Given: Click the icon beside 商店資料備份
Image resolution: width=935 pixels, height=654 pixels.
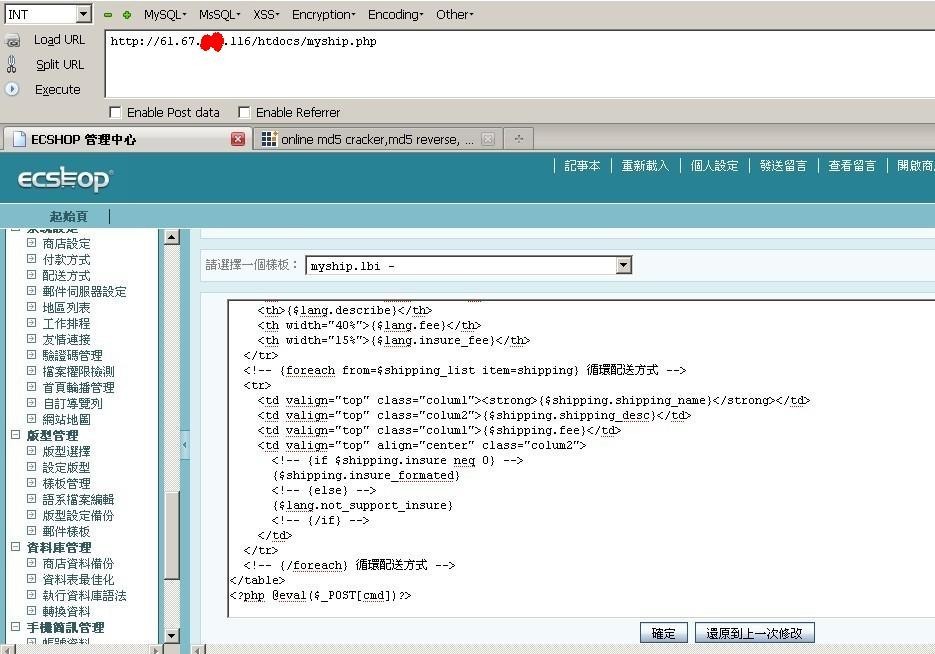Looking at the screenshot, I should [32, 563].
